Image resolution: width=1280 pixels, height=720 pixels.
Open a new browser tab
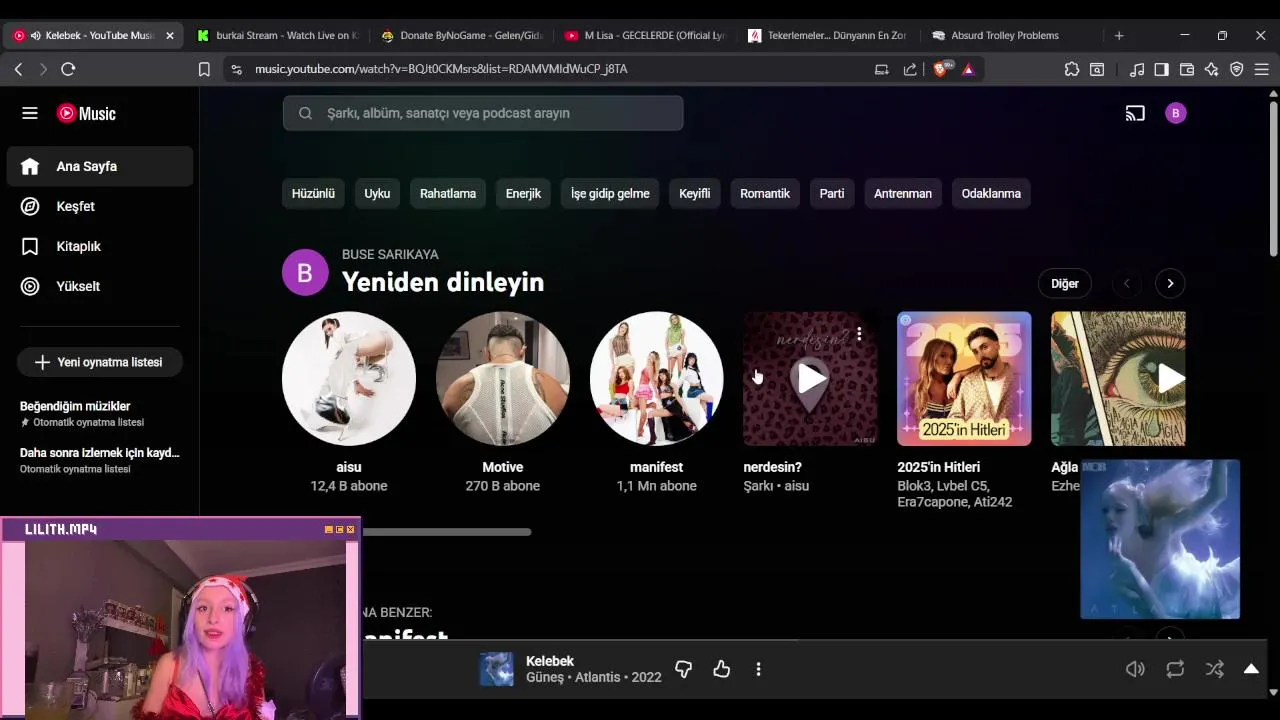tap(1119, 35)
